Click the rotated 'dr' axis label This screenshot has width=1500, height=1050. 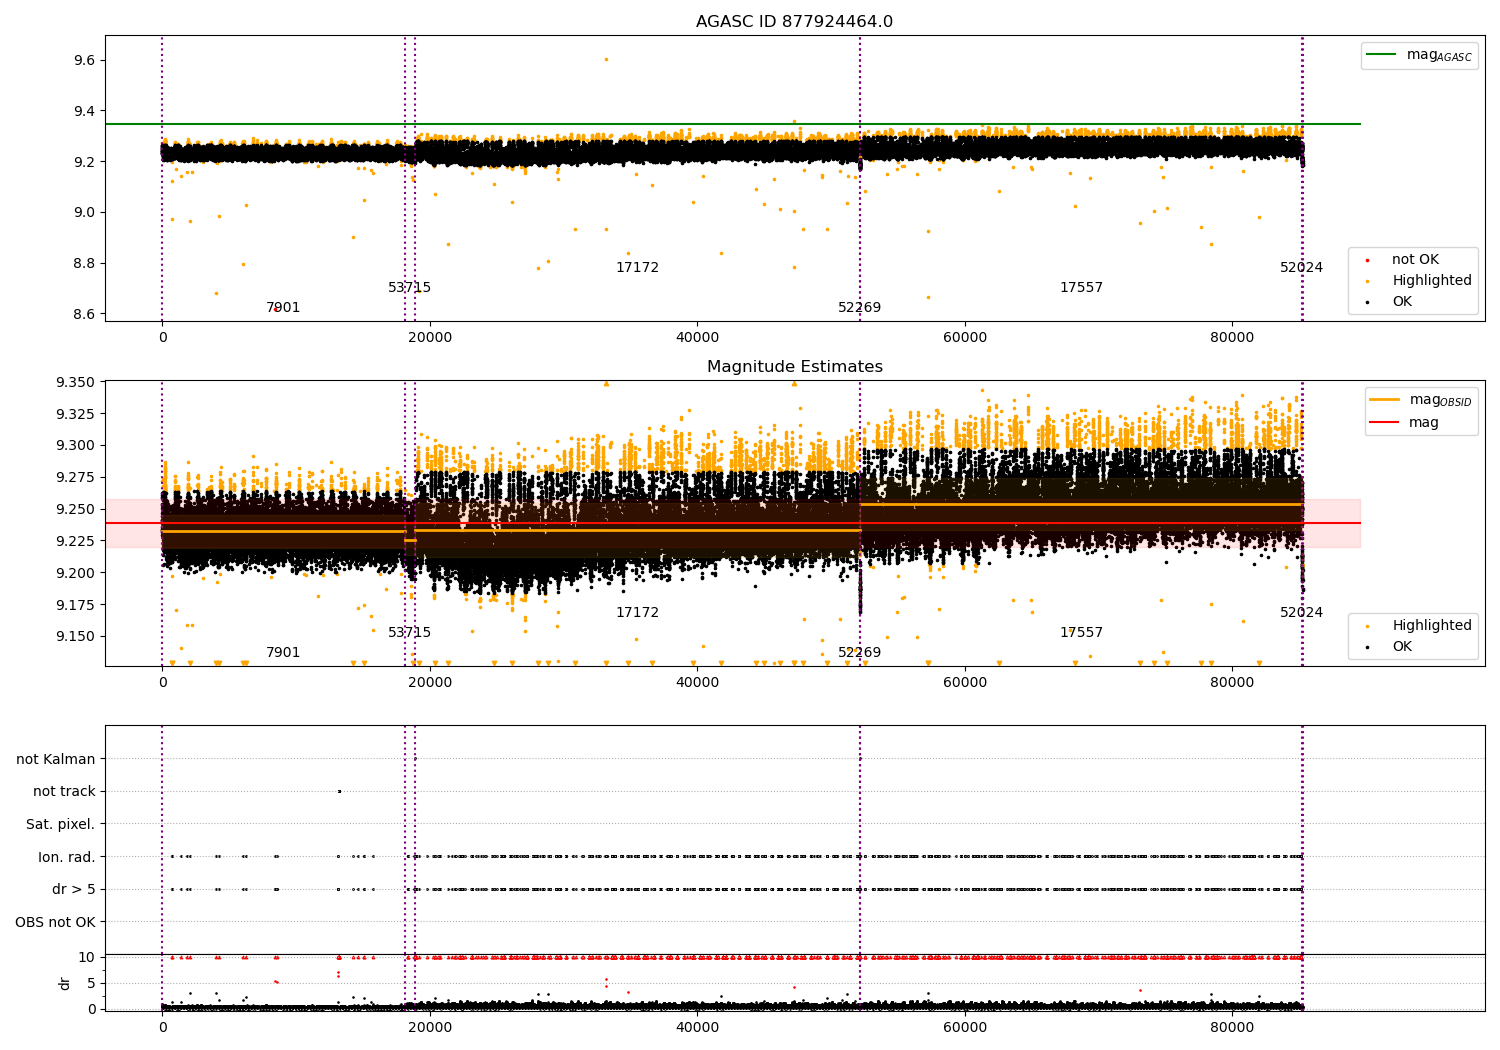tap(65, 983)
